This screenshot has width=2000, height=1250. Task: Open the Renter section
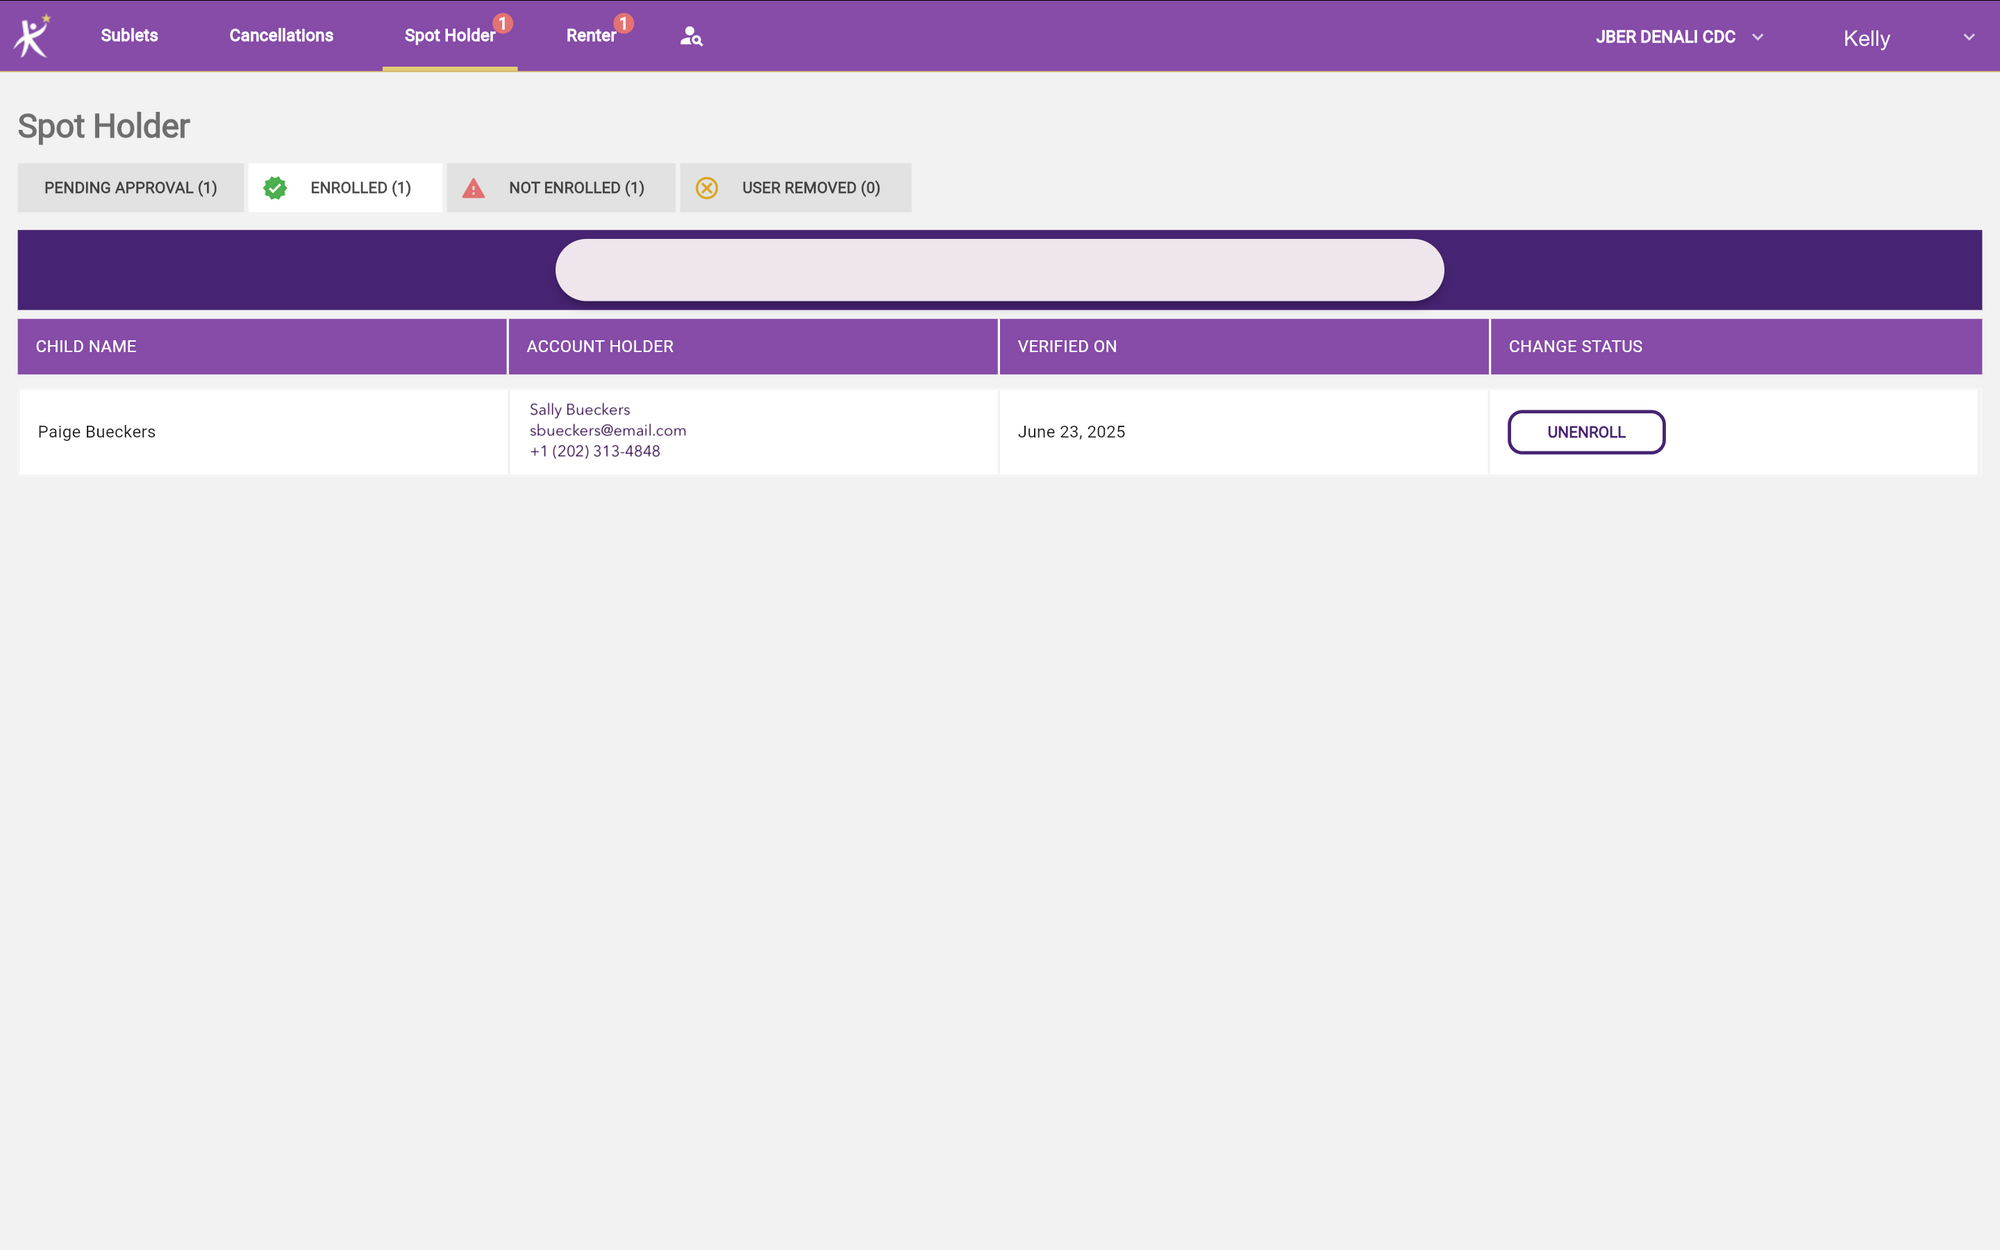coord(591,35)
